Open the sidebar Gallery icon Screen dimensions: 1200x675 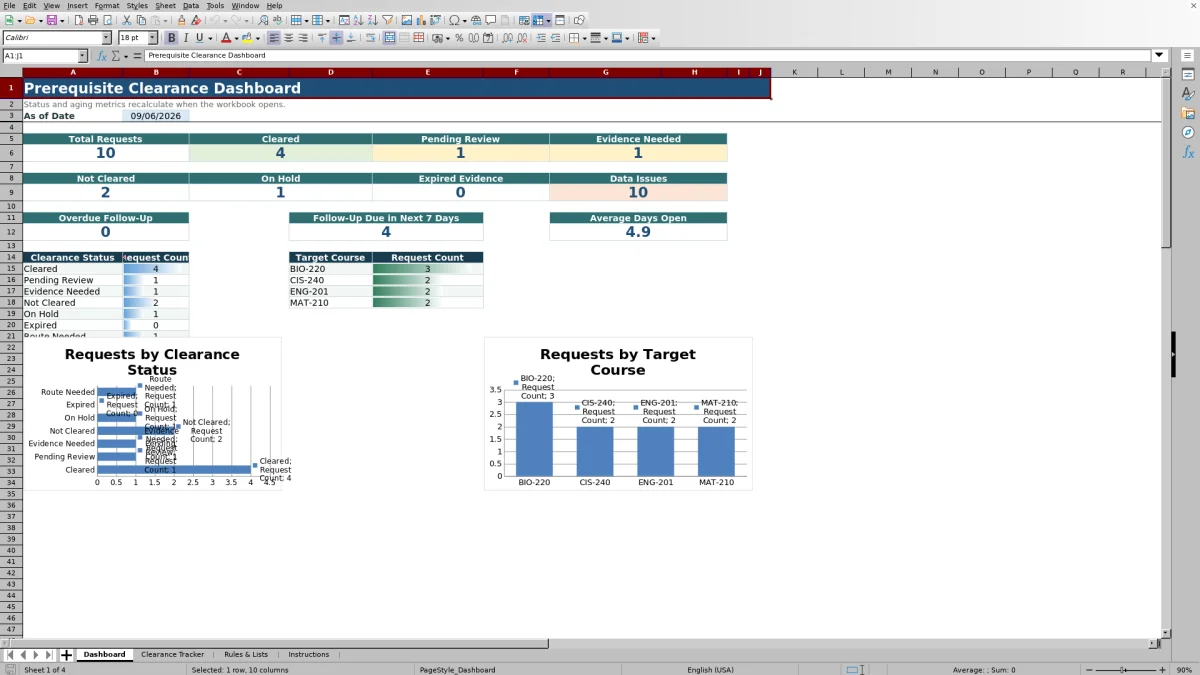1188,113
